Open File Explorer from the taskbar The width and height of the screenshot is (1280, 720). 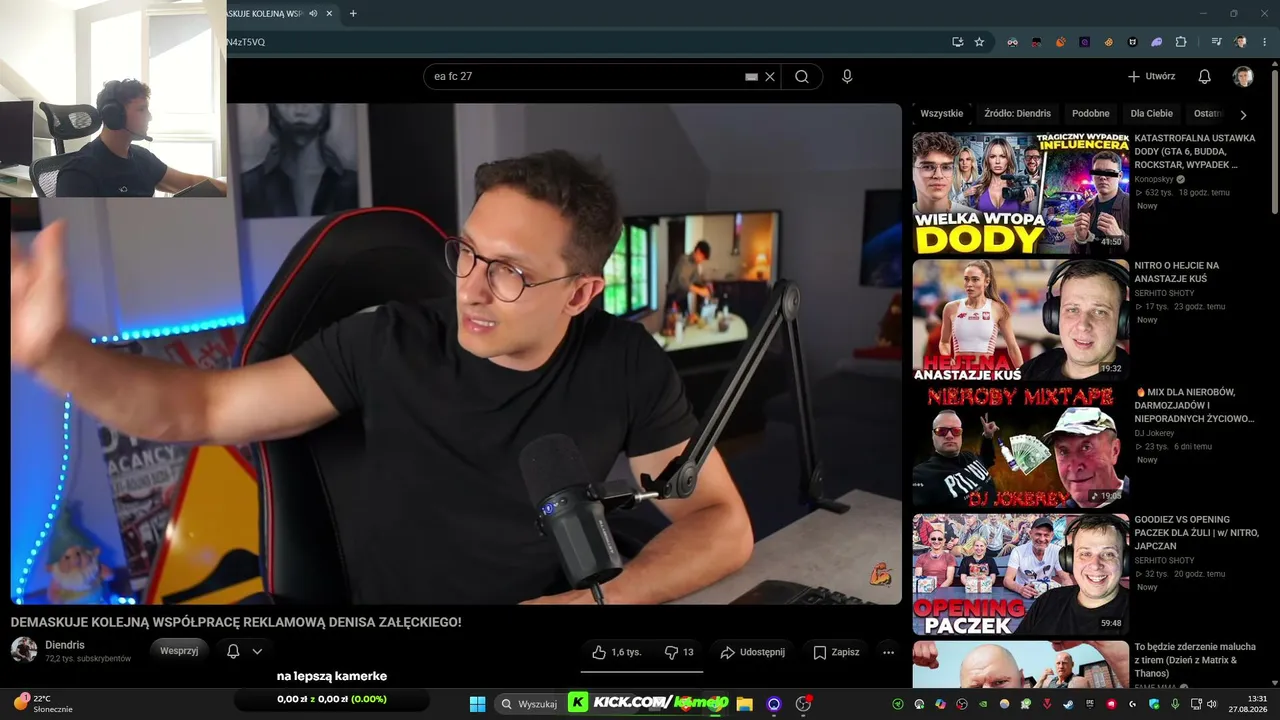pyautogui.click(x=744, y=704)
